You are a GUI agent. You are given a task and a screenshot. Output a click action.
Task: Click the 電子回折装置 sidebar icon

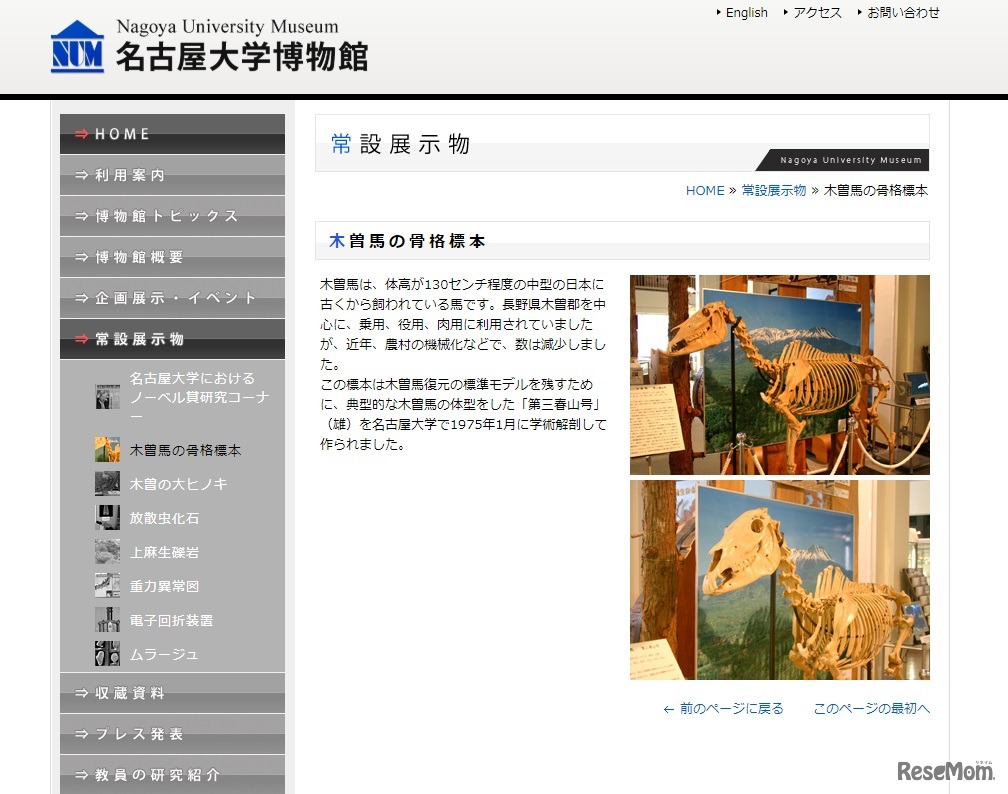pyautogui.click(x=107, y=619)
